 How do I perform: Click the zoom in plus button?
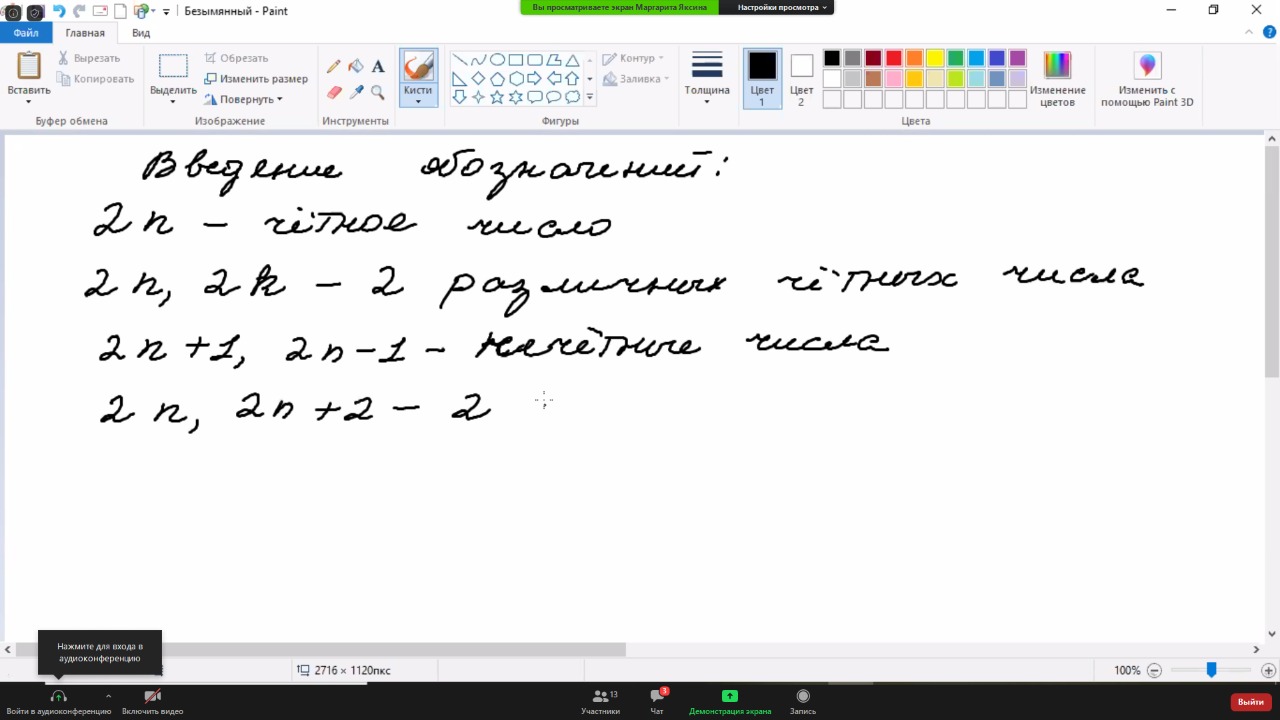[x=1268, y=670]
